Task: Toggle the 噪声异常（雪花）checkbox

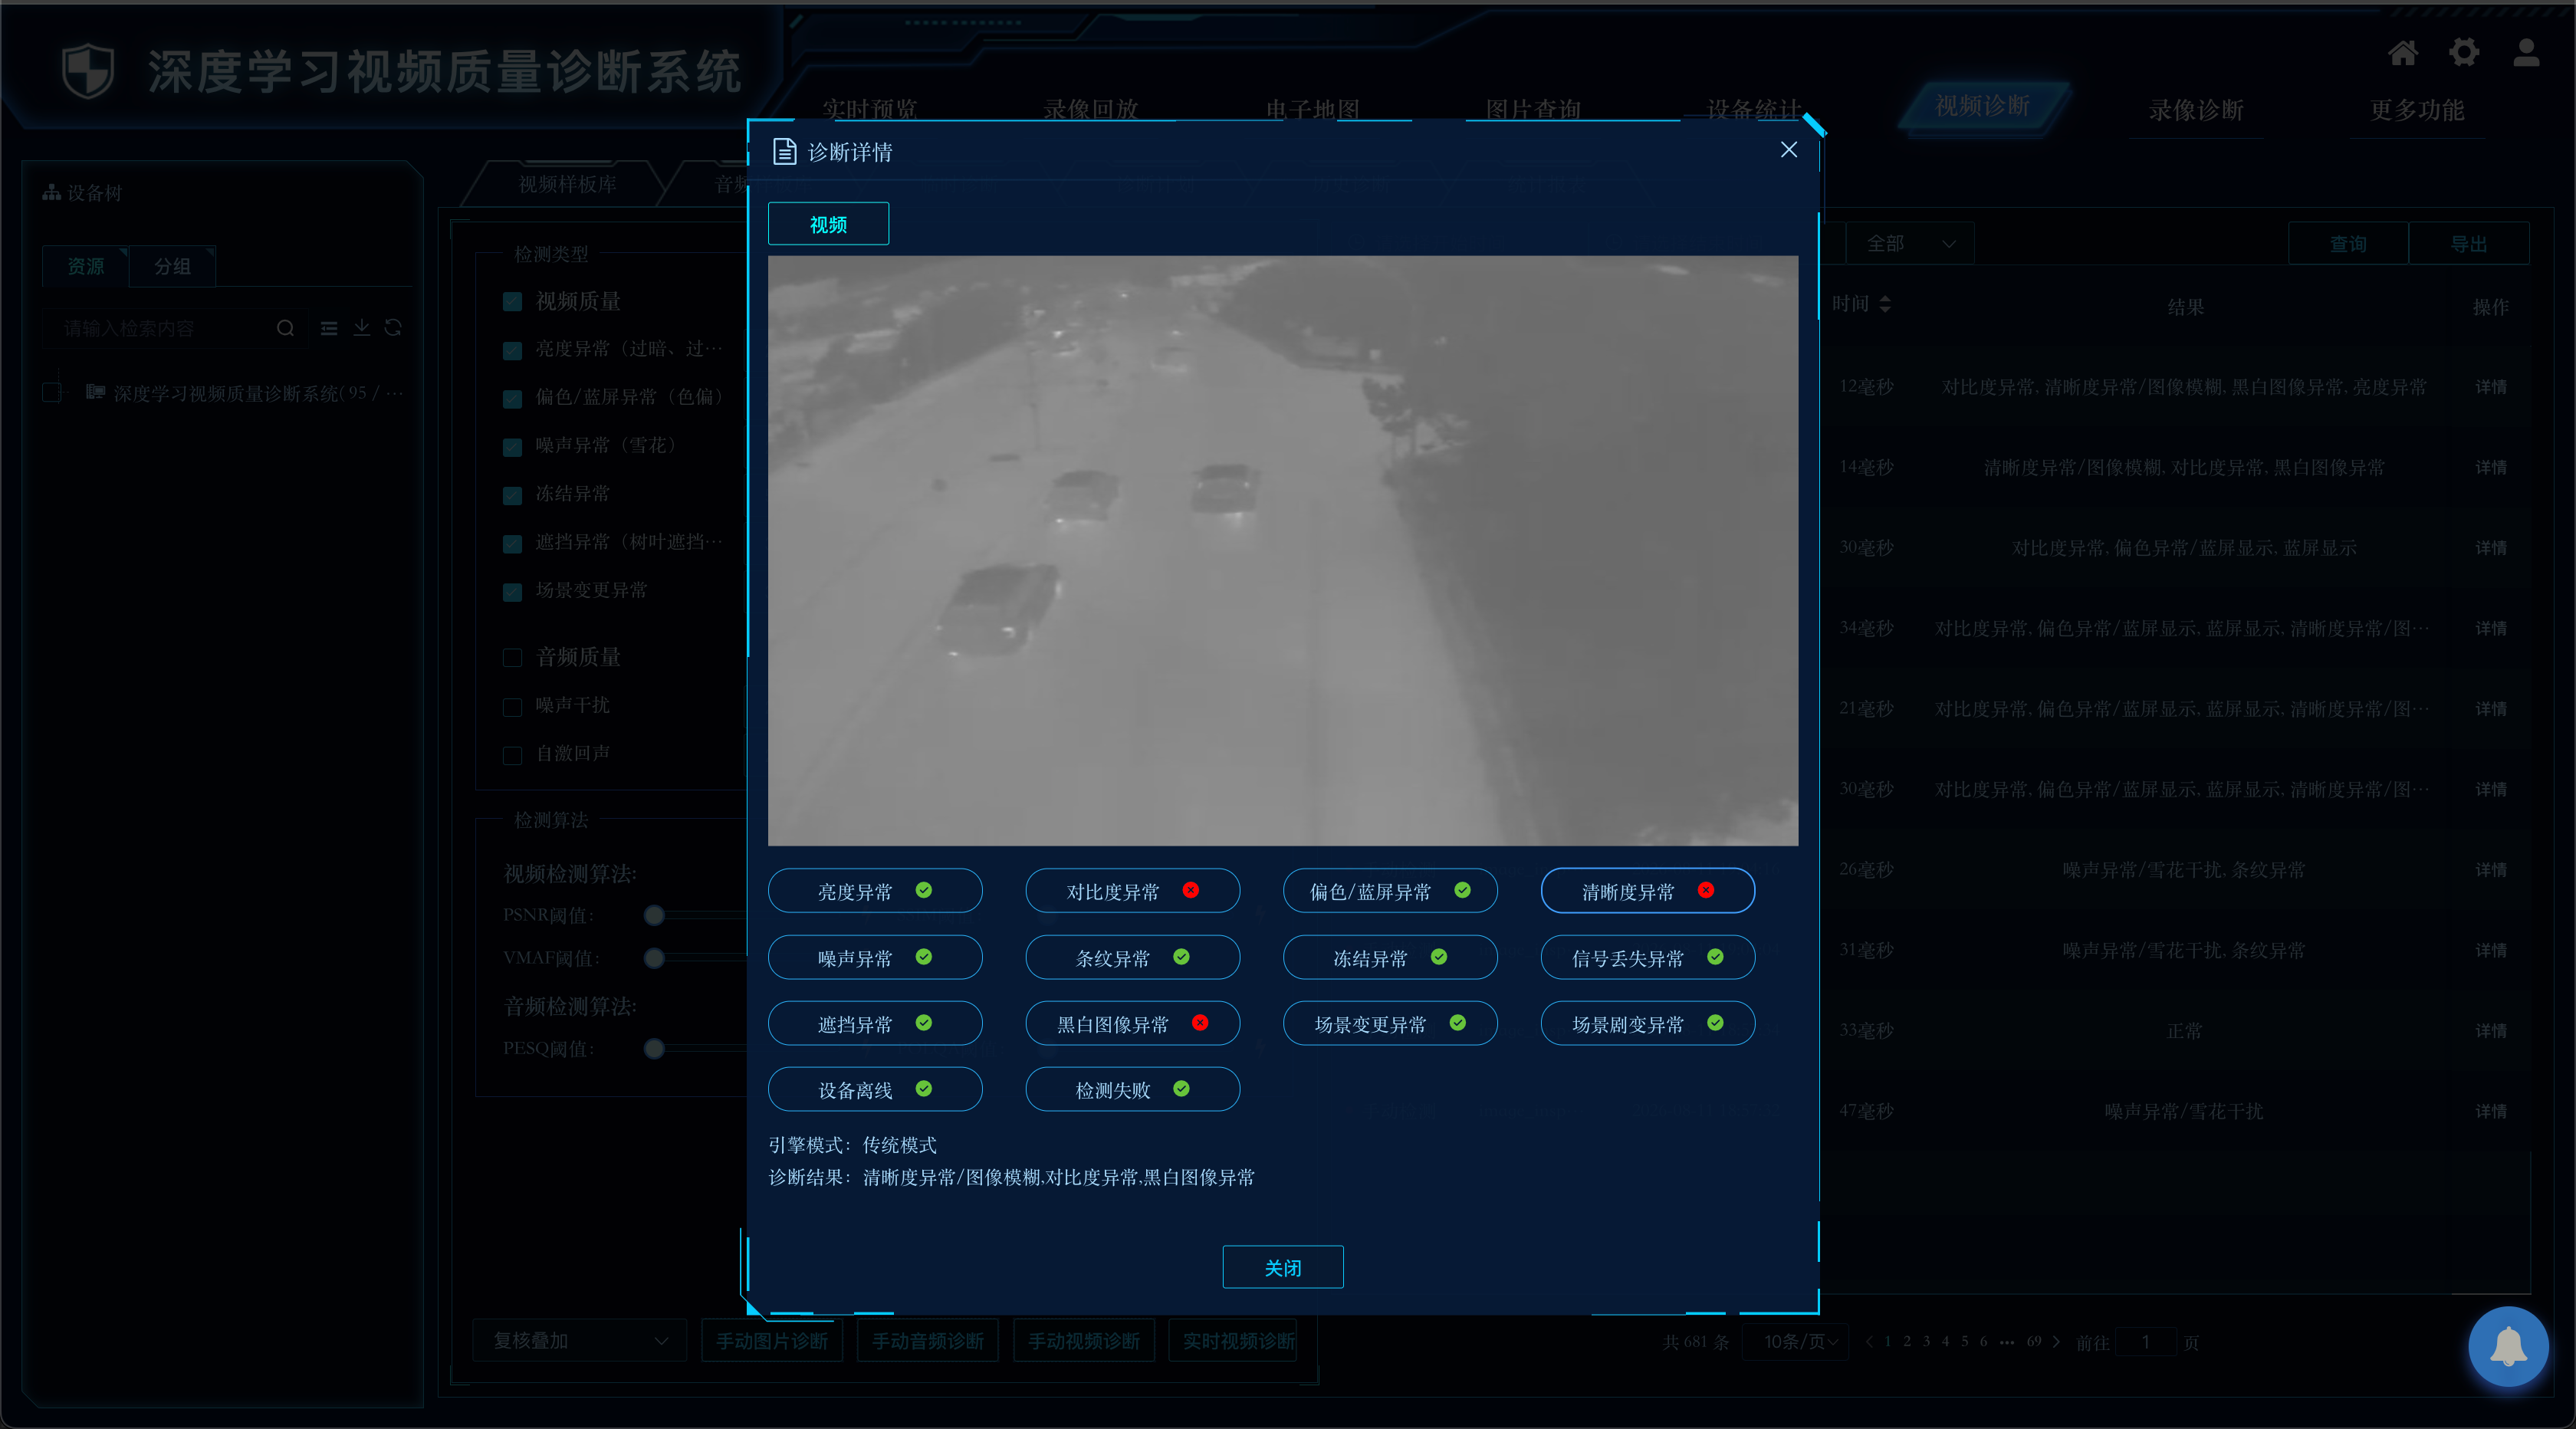Action: coord(512,447)
